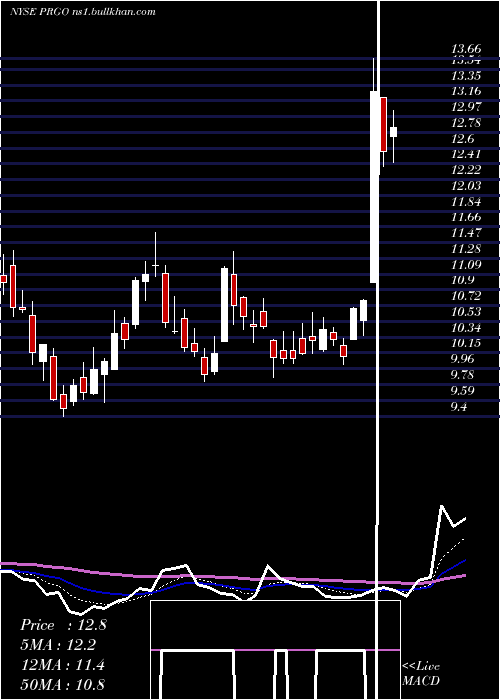Screen dimensions: 500x700
Task: Click the 12.78 price axis label
Action: pyautogui.click(x=466, y=123)
